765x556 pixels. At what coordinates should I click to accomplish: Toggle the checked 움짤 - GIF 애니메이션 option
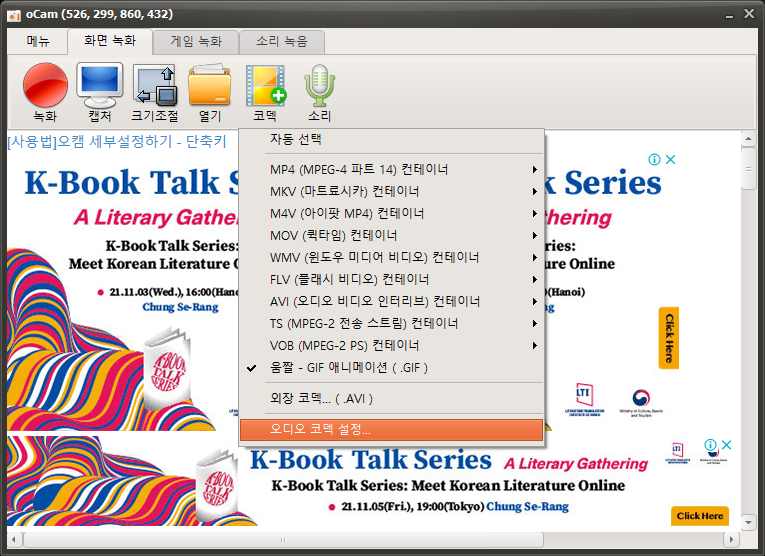[391, 367]
